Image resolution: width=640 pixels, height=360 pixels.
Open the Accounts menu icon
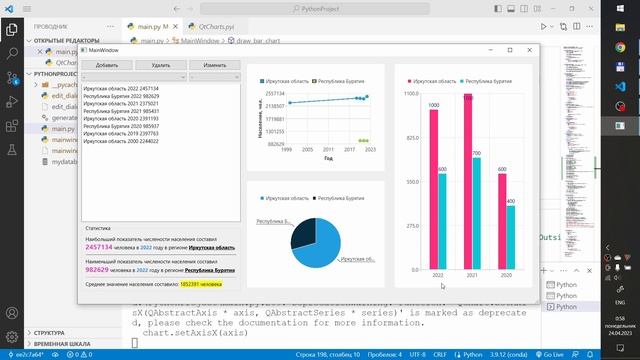pyautogui.click(x=12, y=313)
